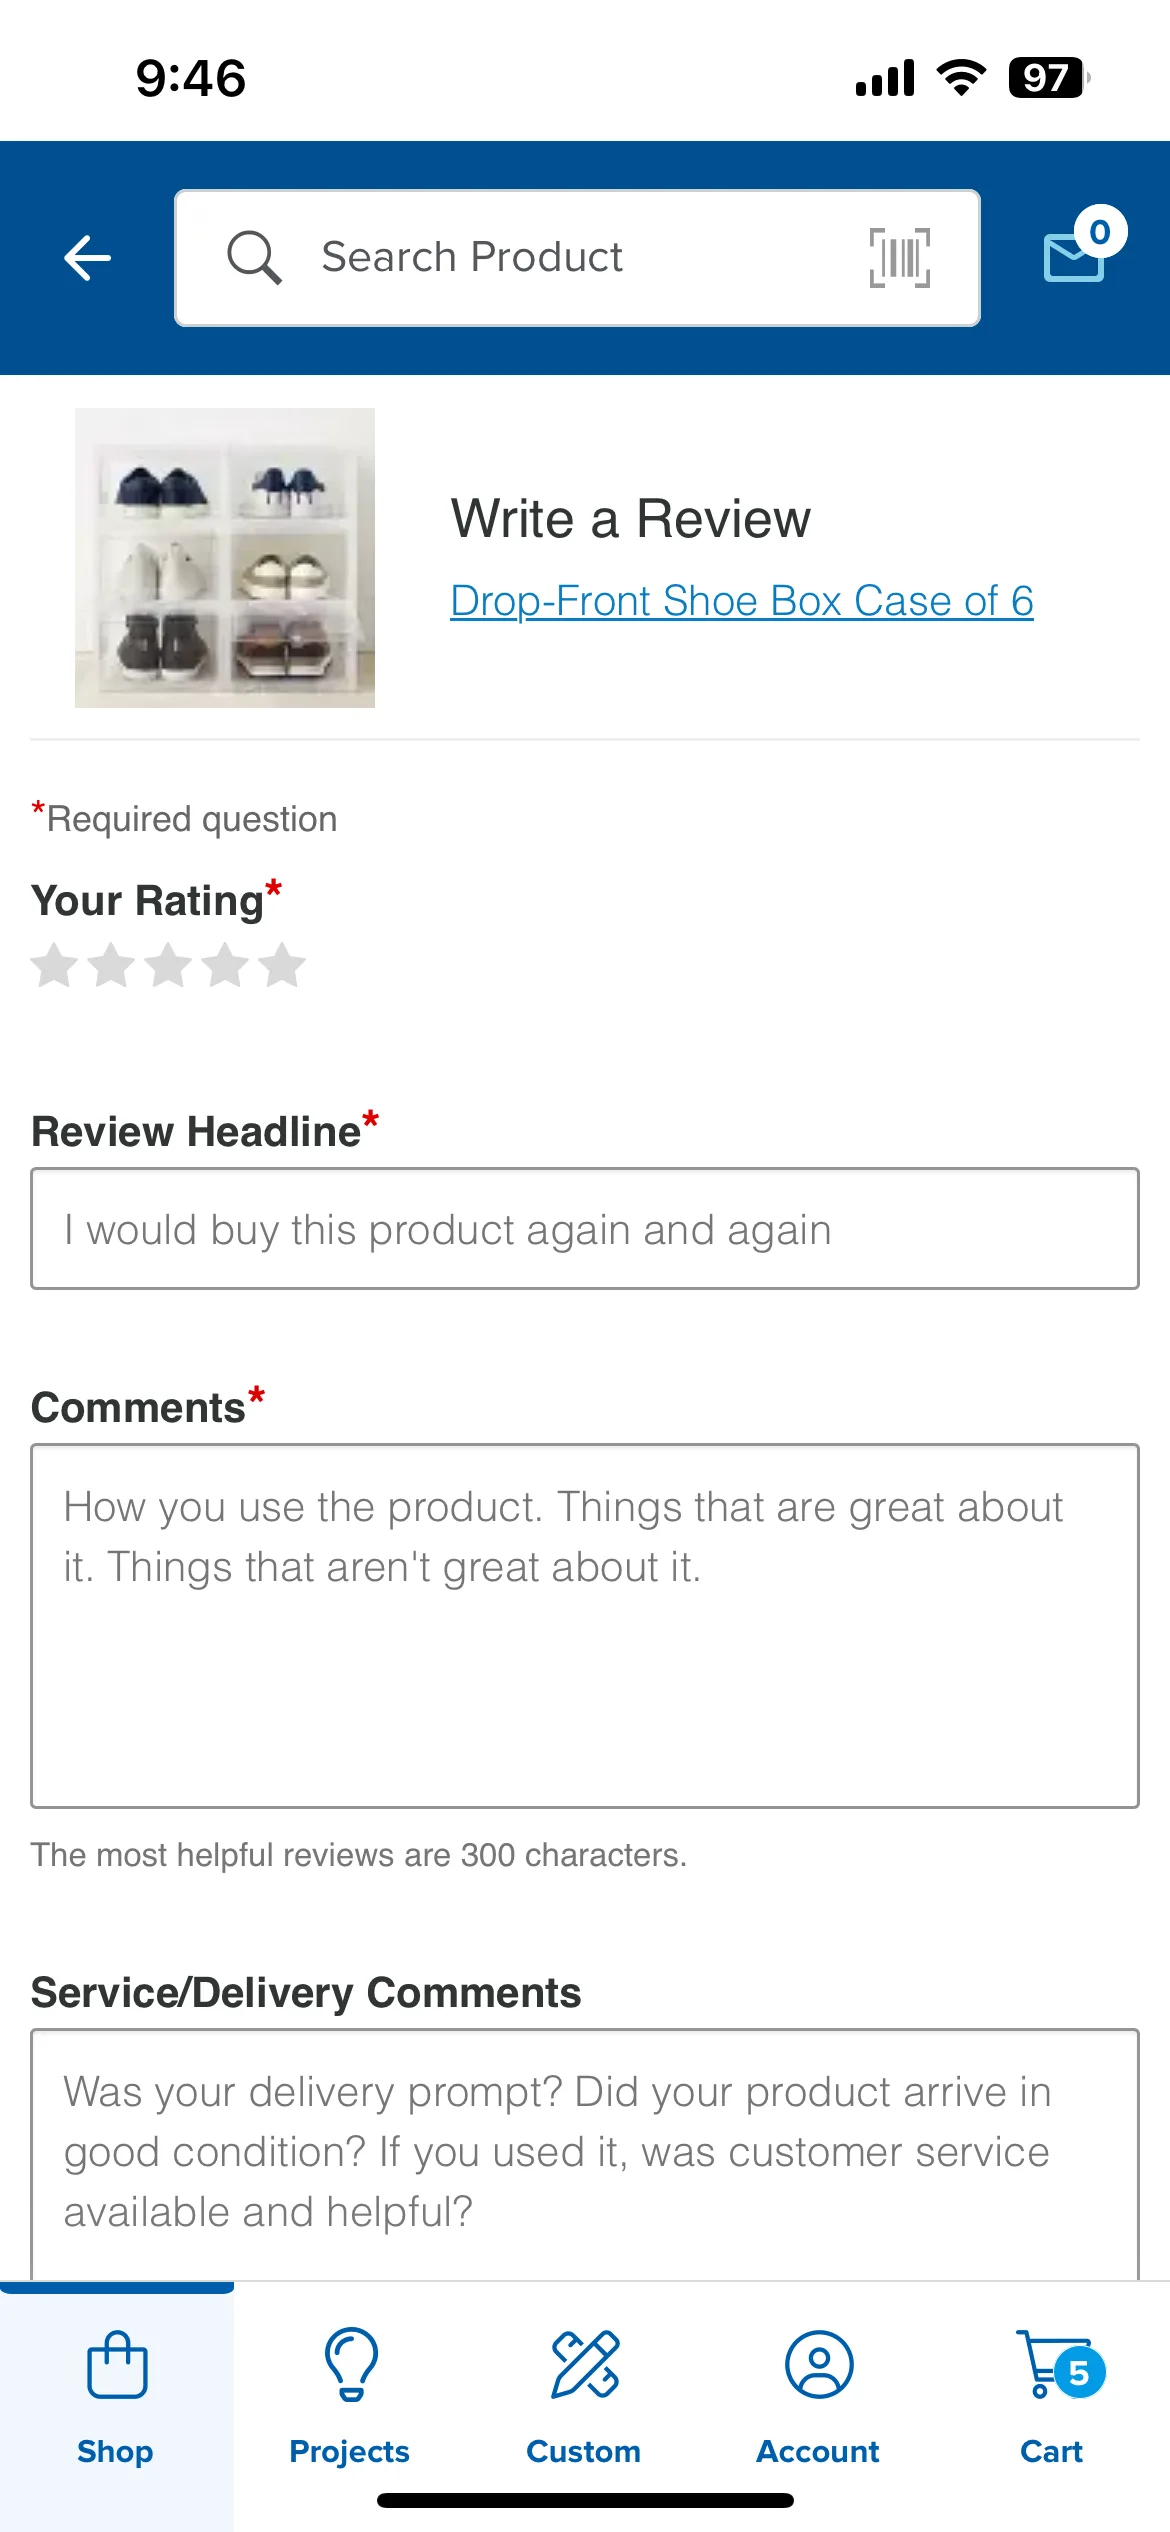
Task: Open the Account profile icon
Action: [x=819, y=2364]
